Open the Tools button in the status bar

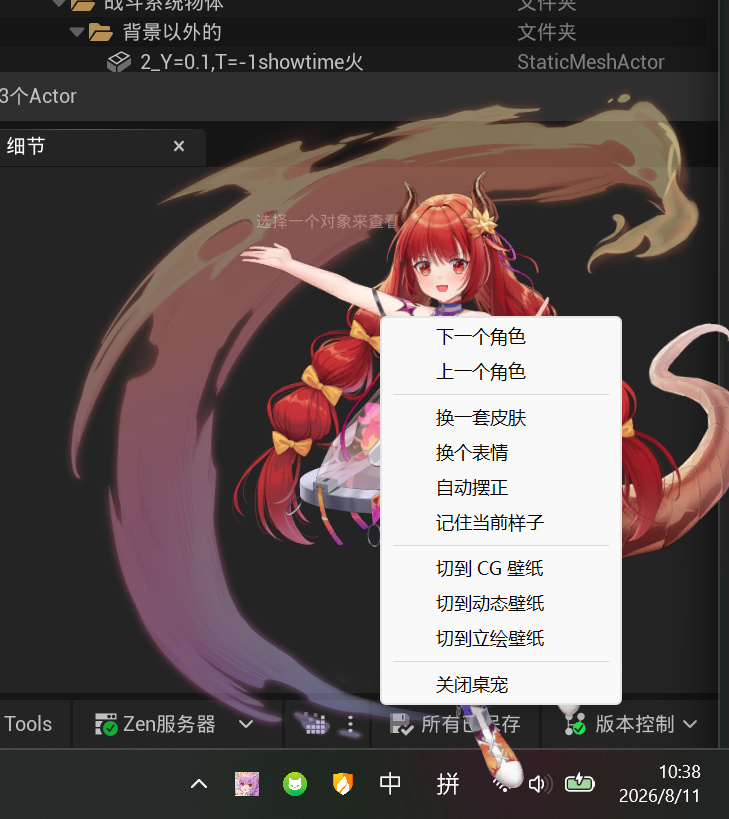[28, 724]
